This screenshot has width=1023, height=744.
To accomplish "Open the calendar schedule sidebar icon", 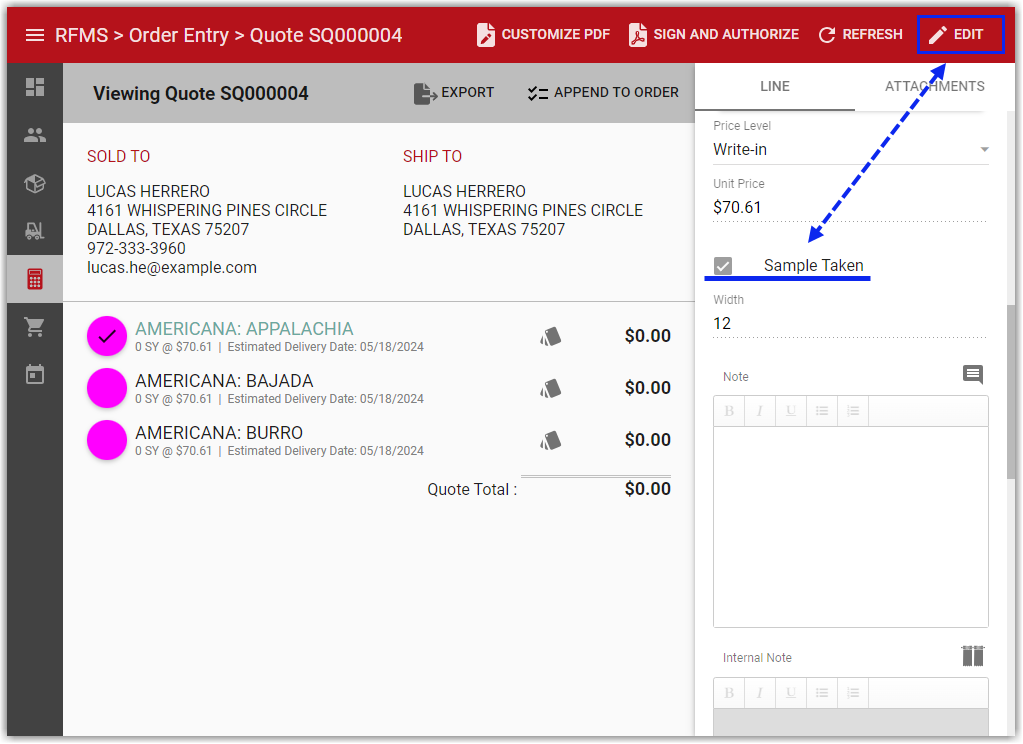I will coord(35,375).
